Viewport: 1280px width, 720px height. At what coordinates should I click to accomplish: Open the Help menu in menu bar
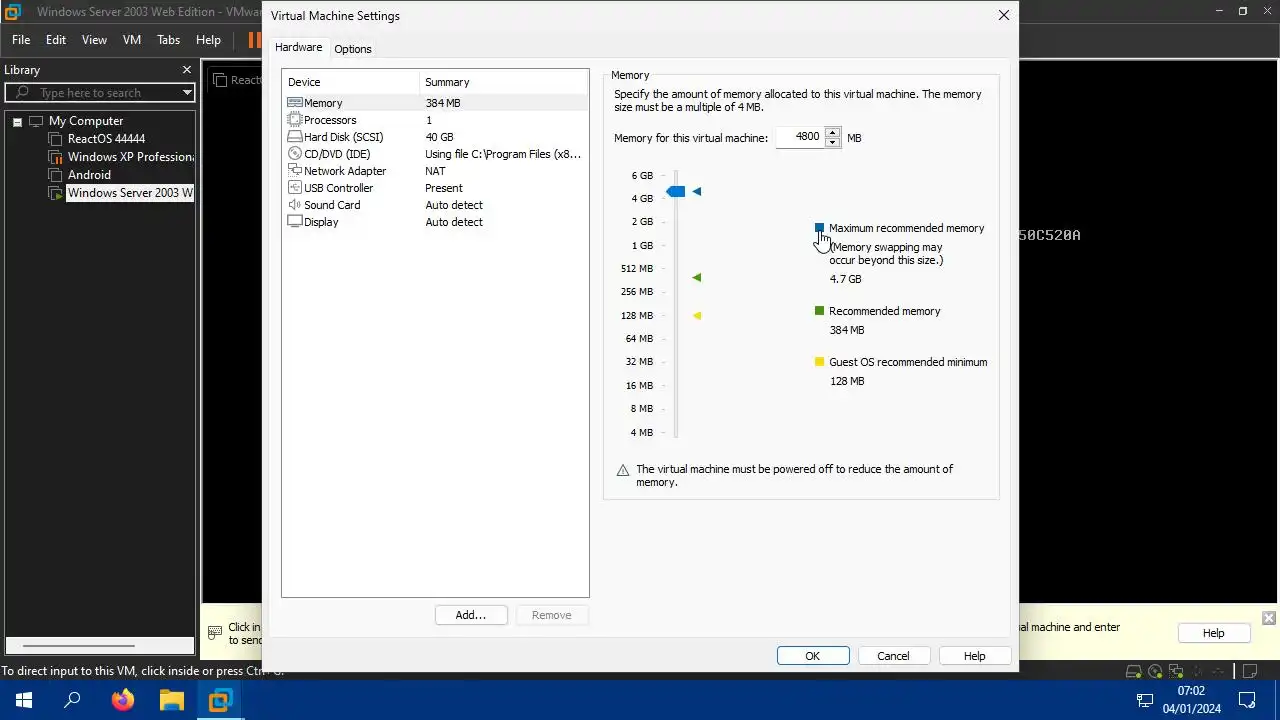[208, 40]
